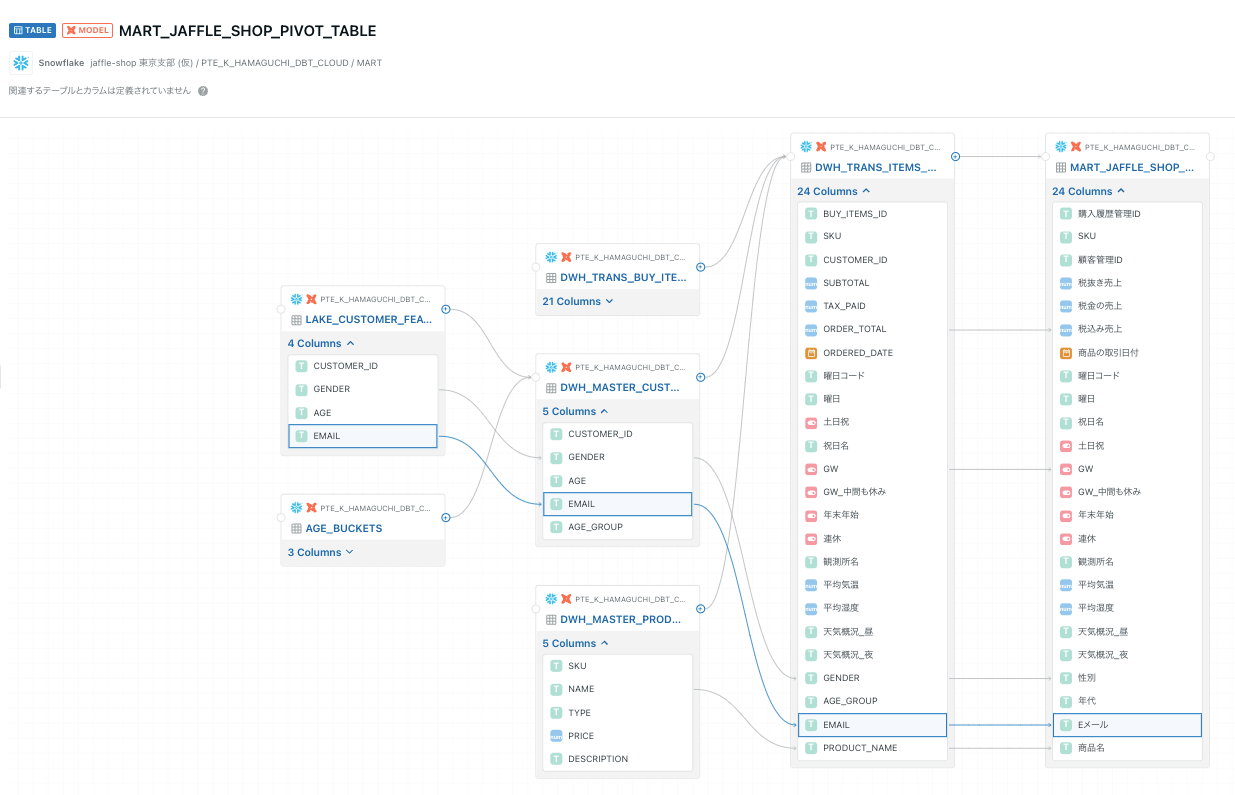
Task: Select PRODUCT_NAME column in DWH_TRANS_ITEMS
Action: [872, 748]
